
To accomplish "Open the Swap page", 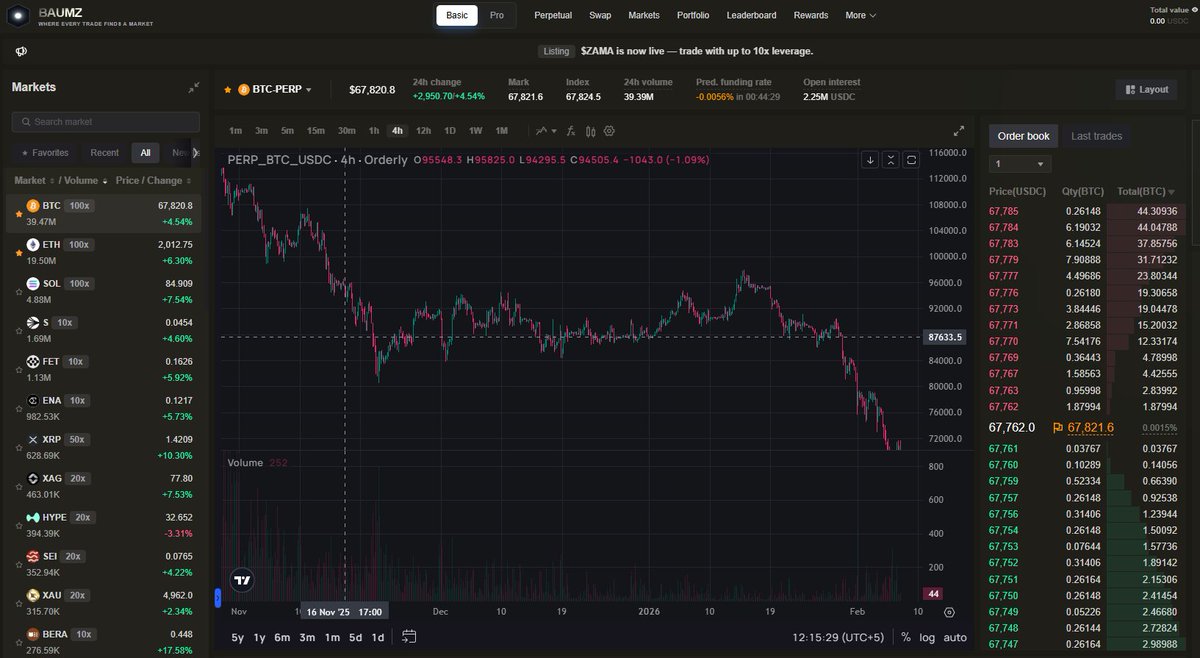I will click(x=600, y=15).
